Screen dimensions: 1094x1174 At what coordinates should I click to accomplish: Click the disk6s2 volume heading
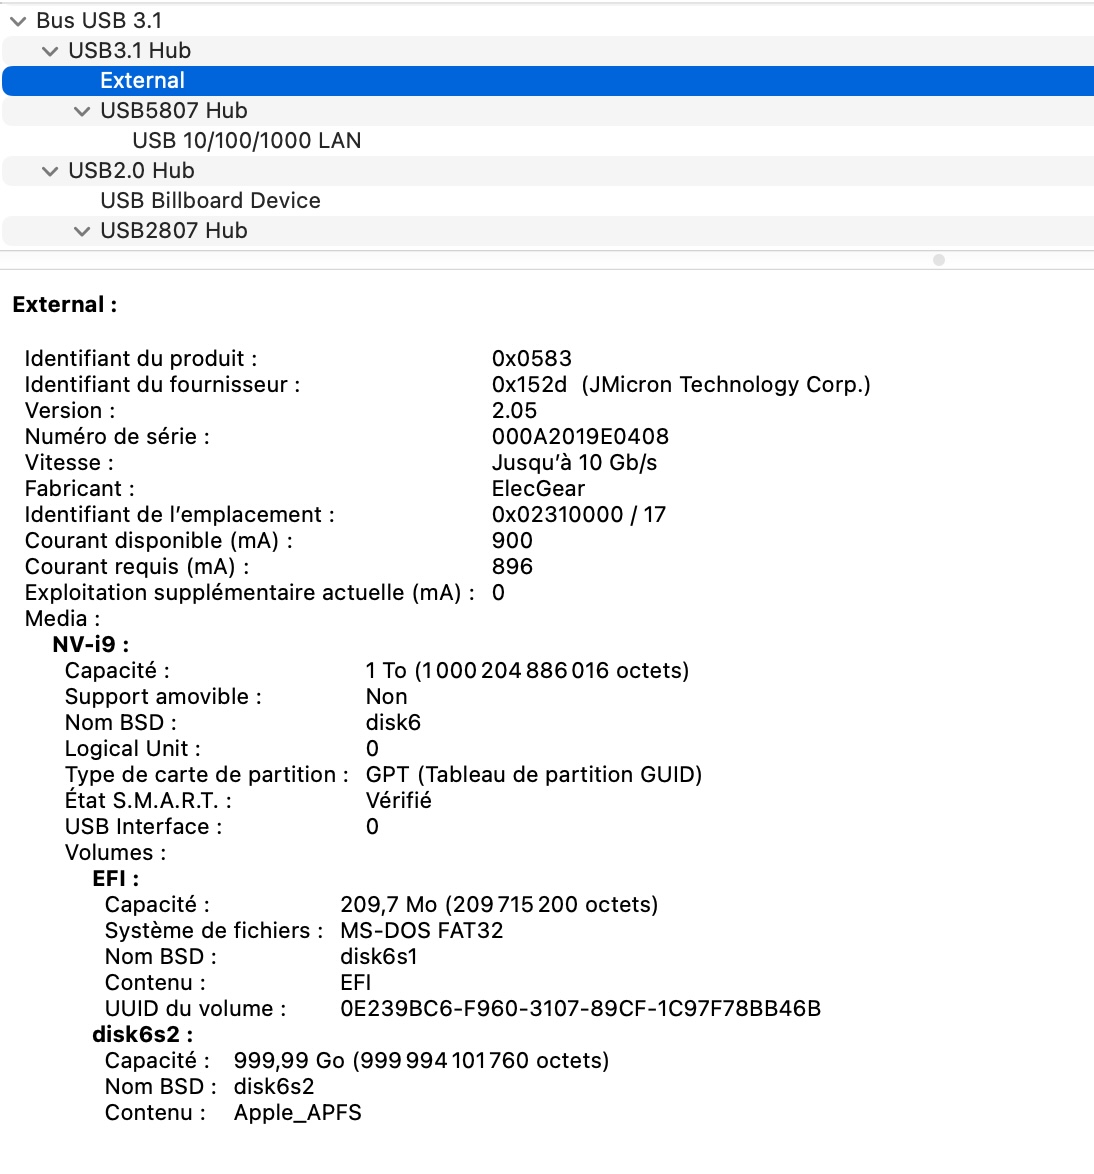click(x=142, y=1035)
